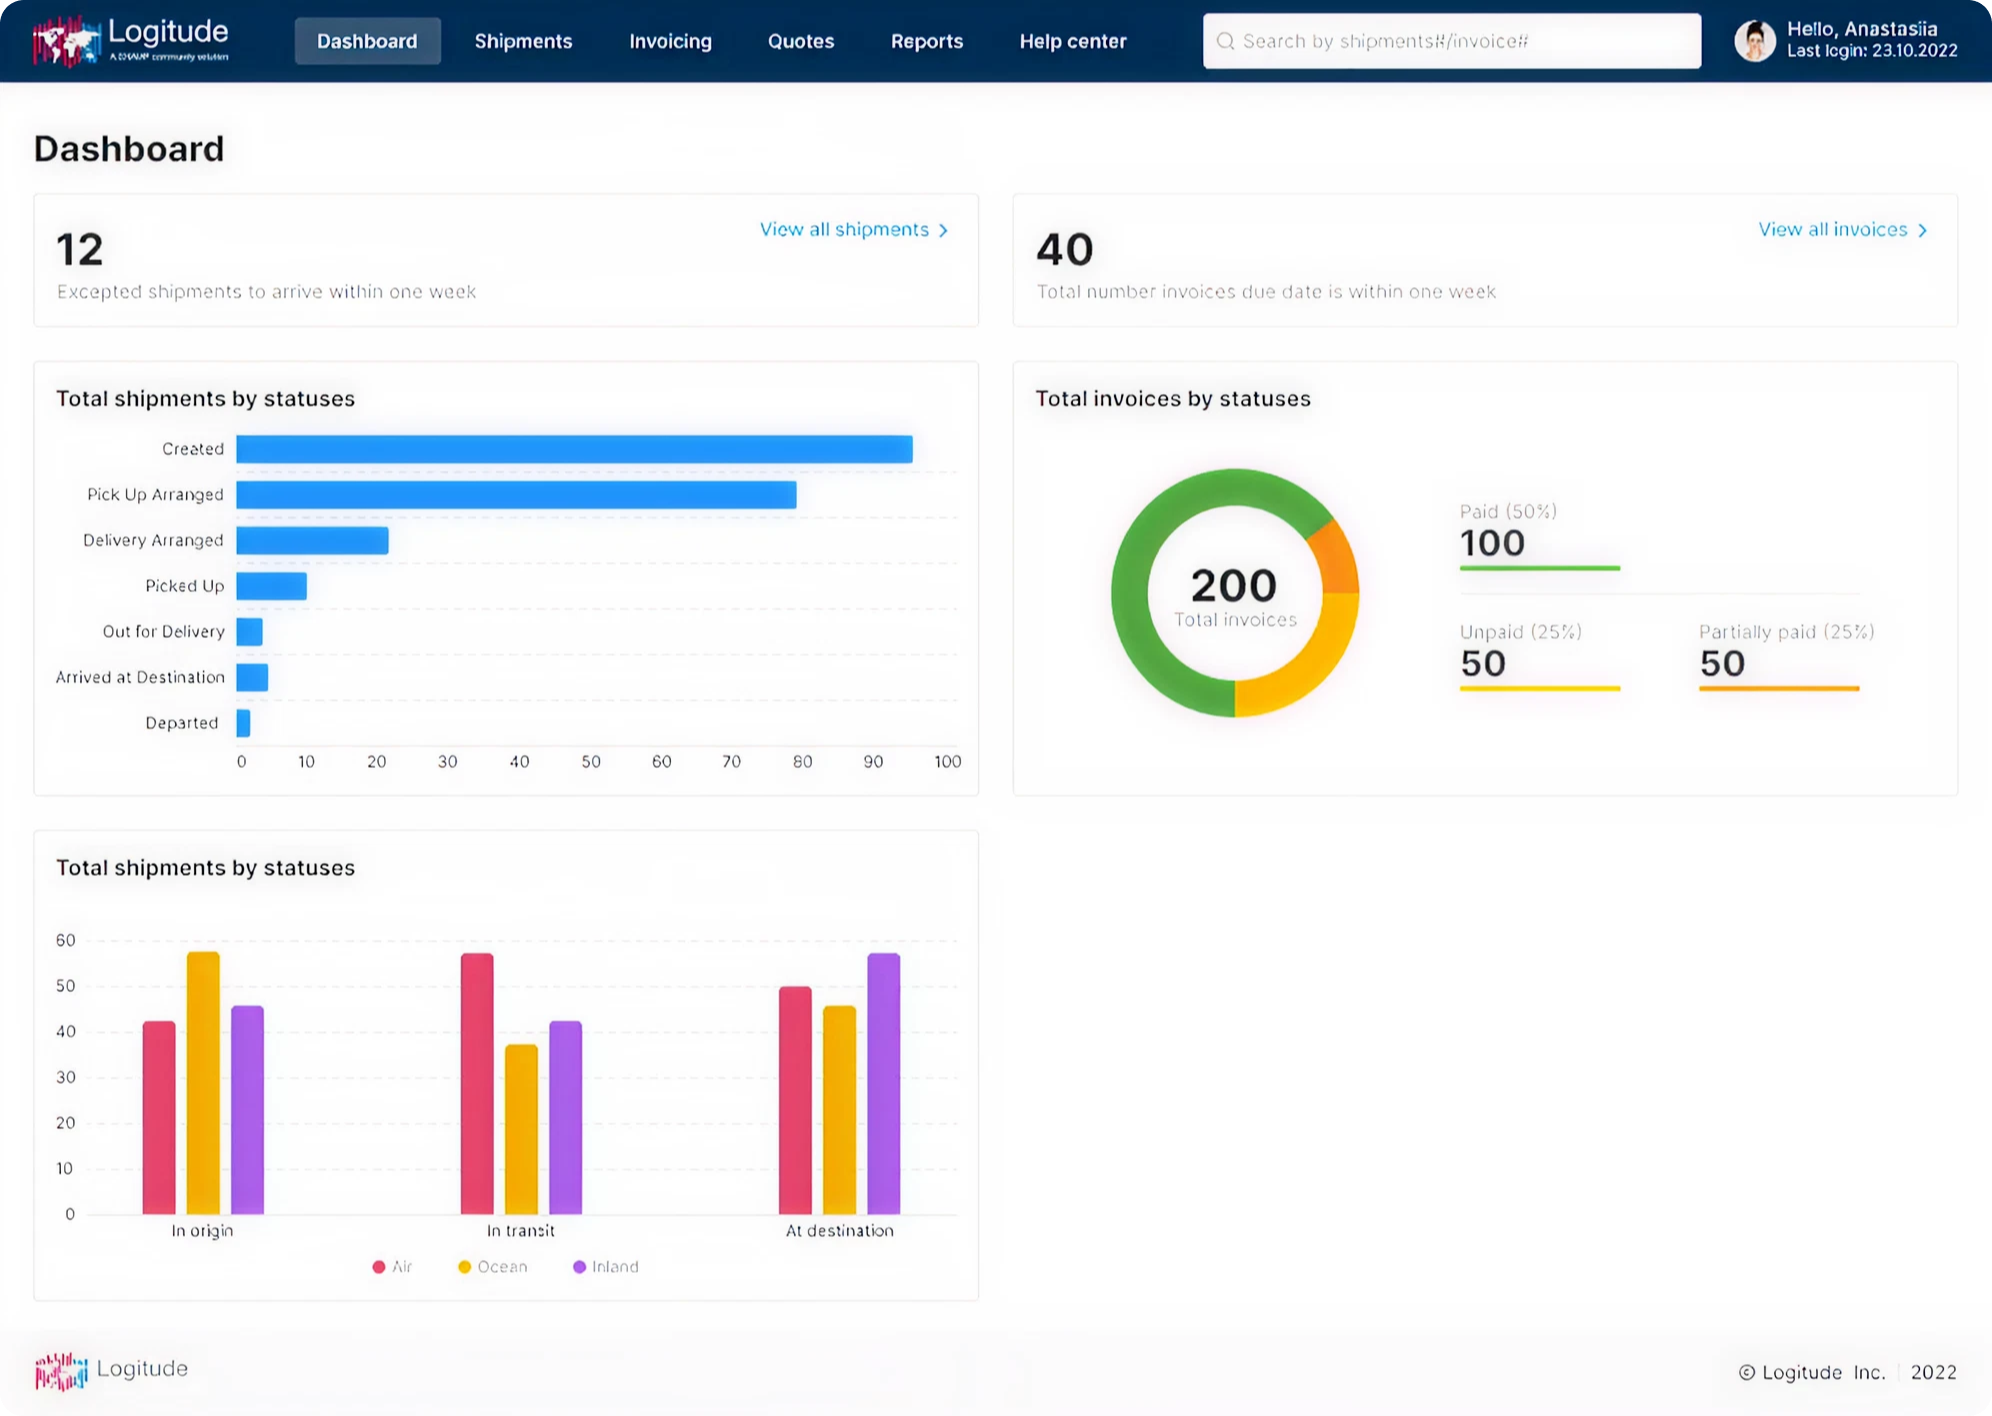Toggle the Air legend dot
1992x1416 pixels.
[379, 1267]
